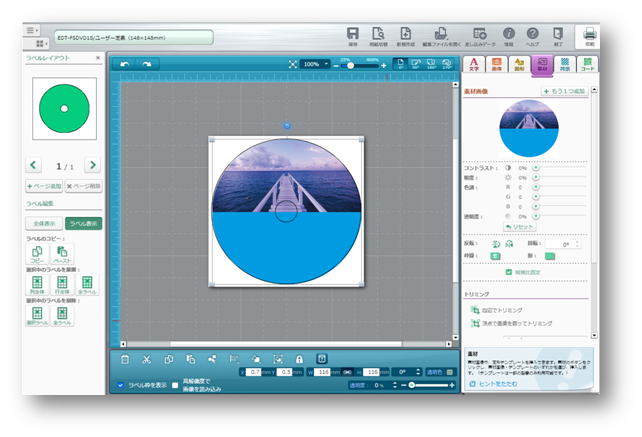
Task: Set canvas rotation to 180° view
Action: tap(431, 63)
